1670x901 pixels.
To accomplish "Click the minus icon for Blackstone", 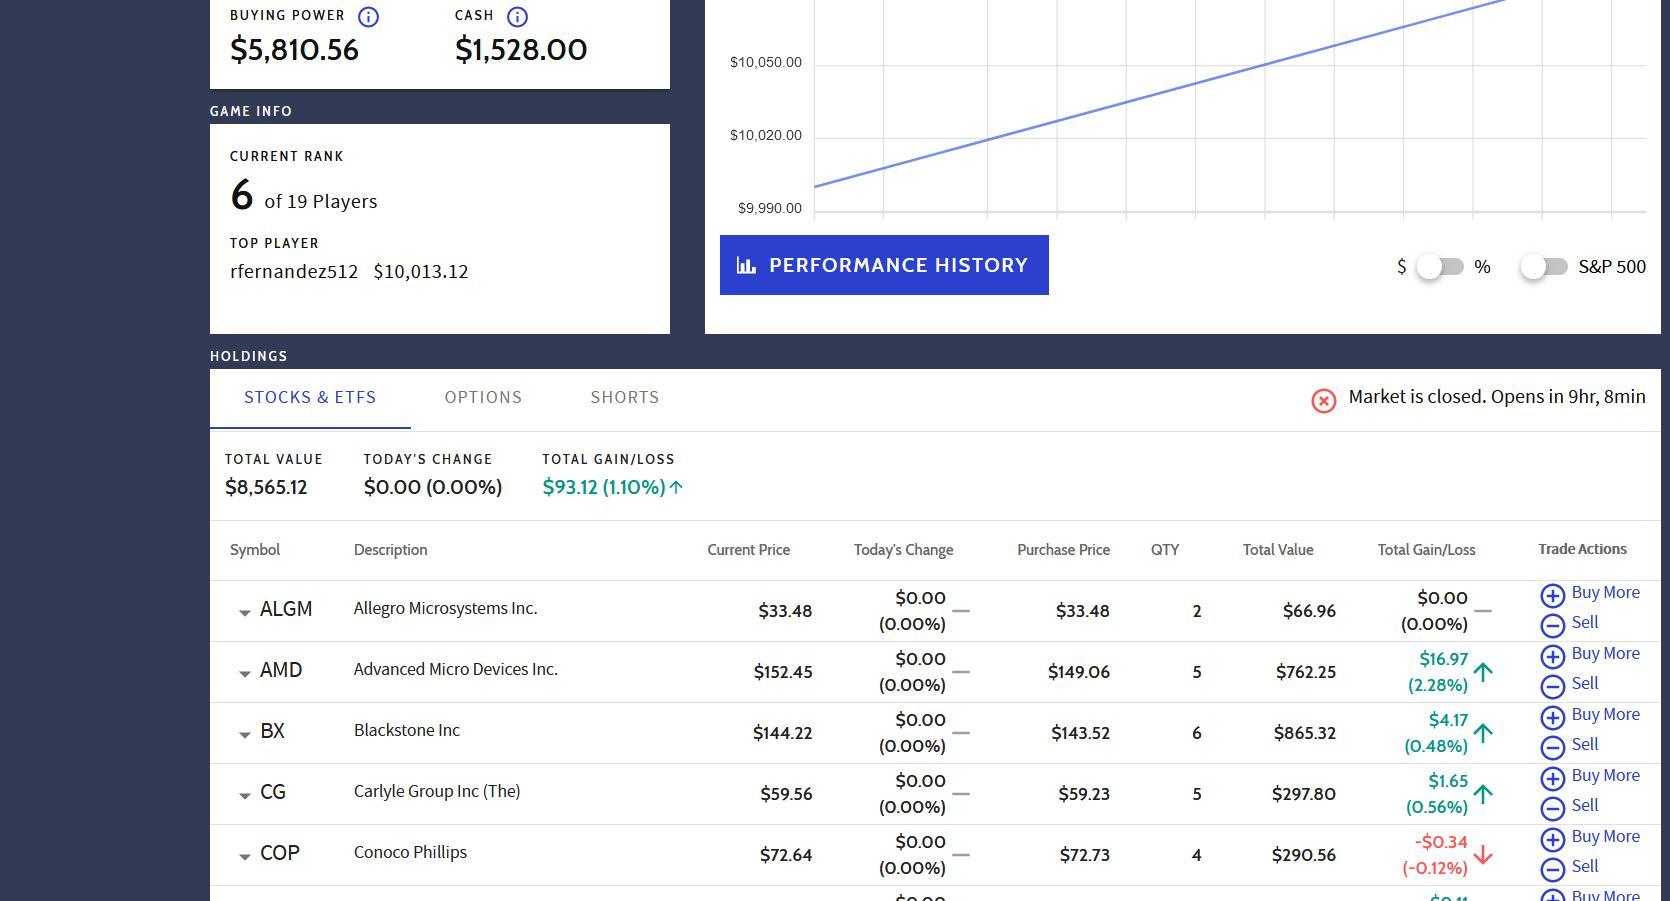I will pyautogui.click(x=1552, y=748).
